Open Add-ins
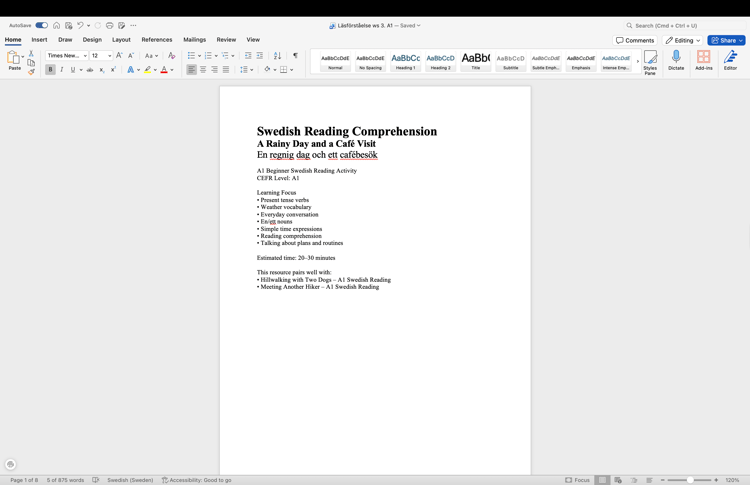750x485 pixels. click(x=704, y=60)
